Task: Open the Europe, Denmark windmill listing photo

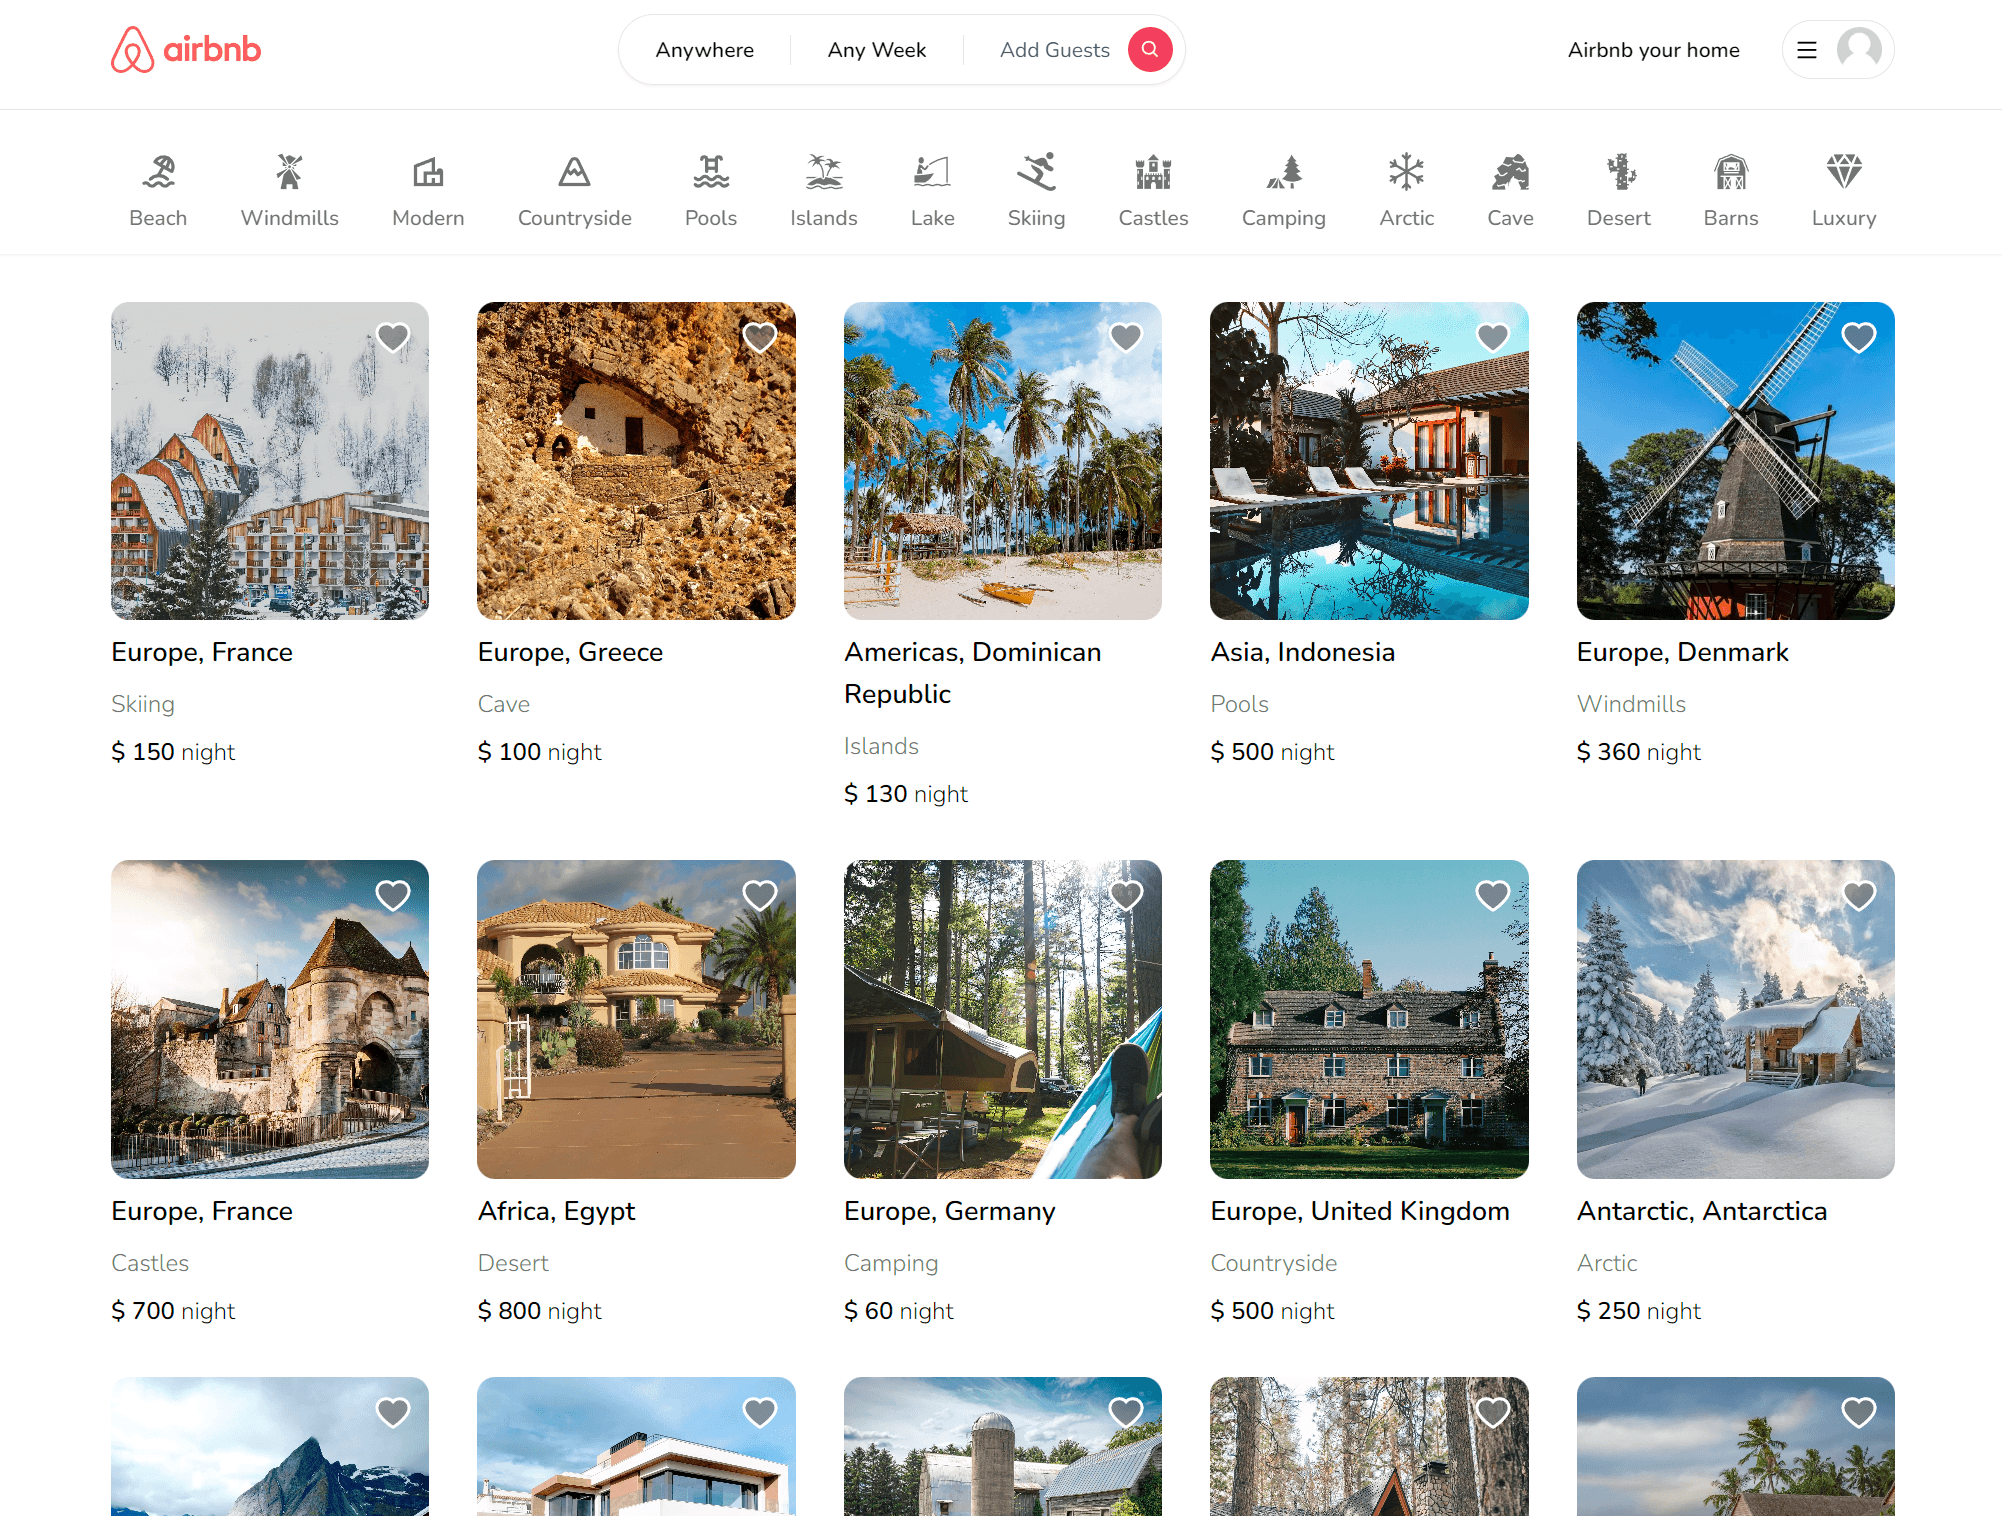Action: 1735,461
